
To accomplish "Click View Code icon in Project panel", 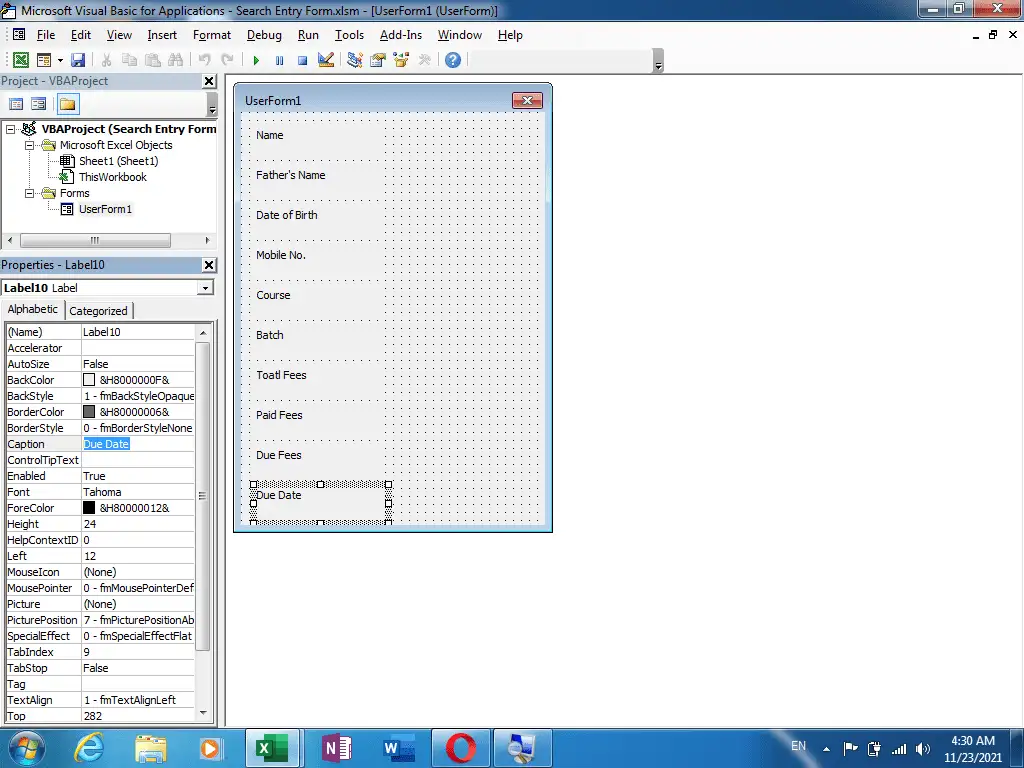I will tap(16, 104).
